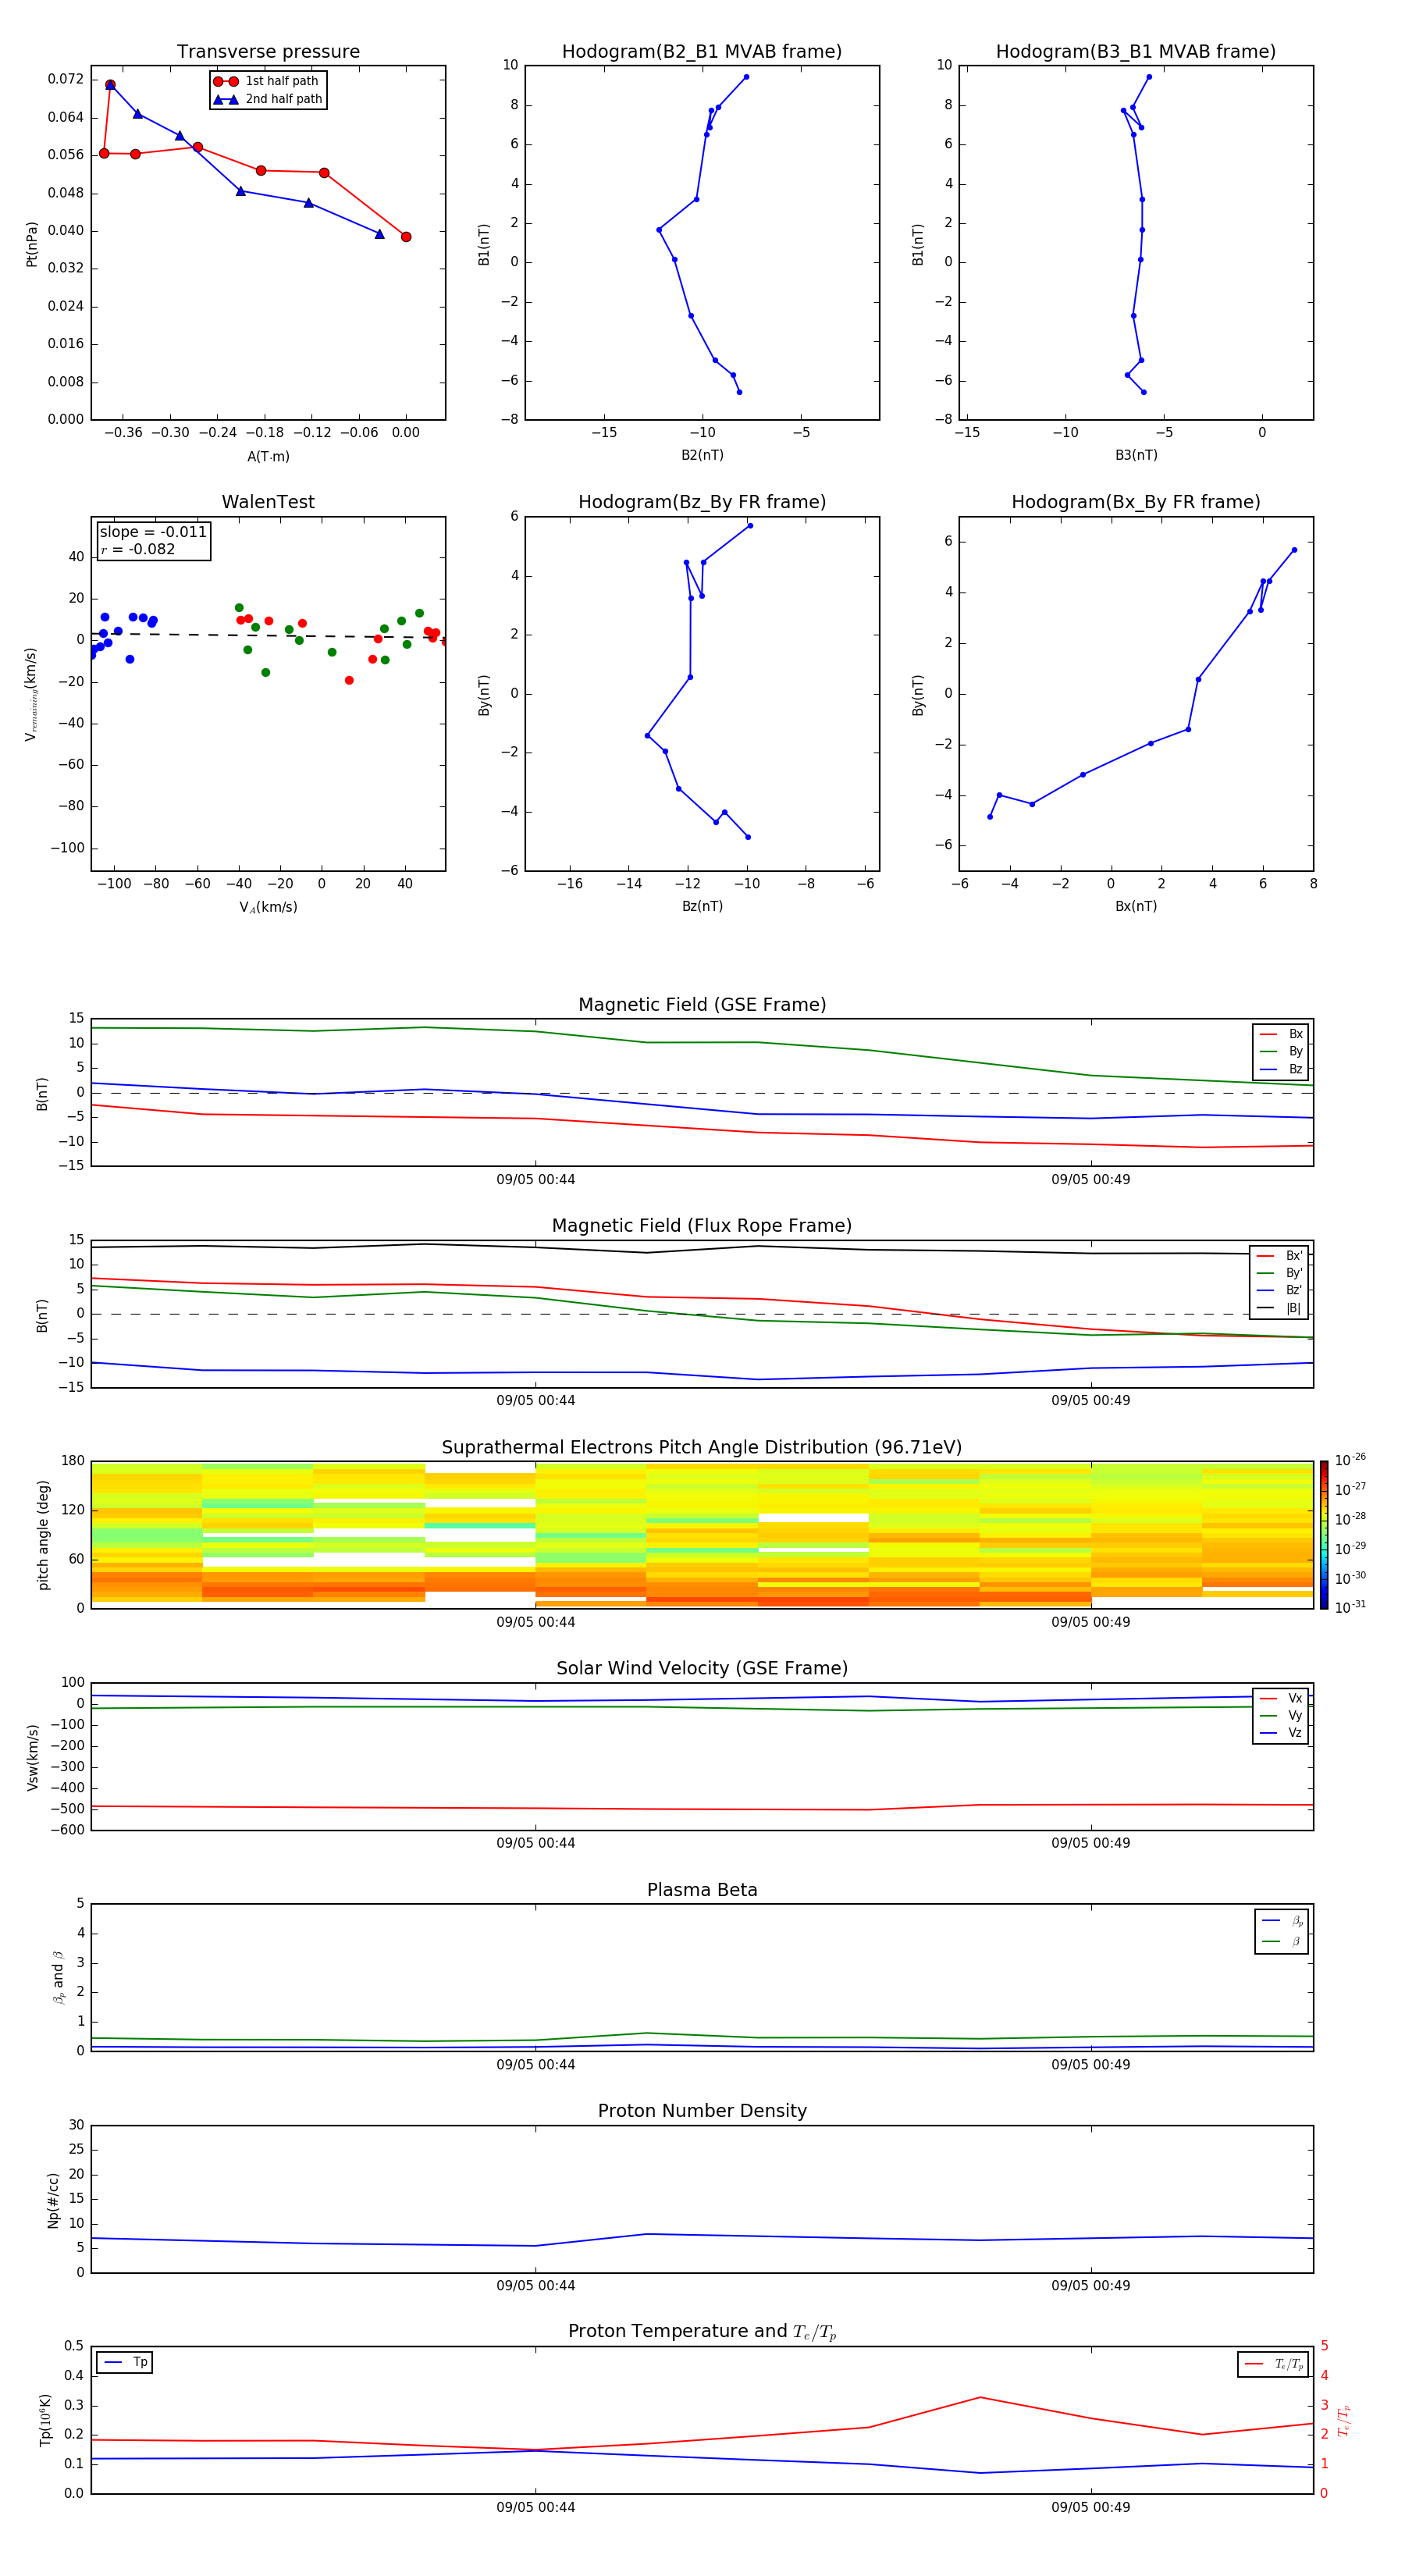
Task: Click the pitch angle color scale bar
Action: click(1324, 1535)
